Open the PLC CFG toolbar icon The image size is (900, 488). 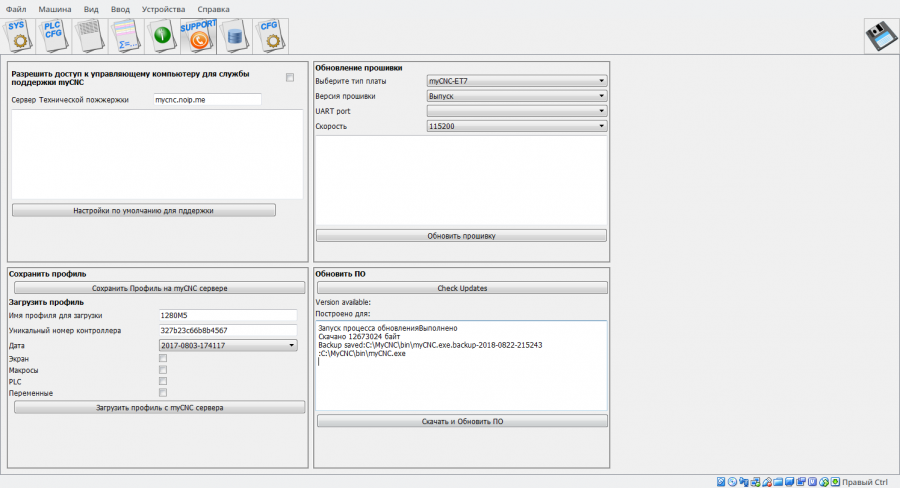click(55, 36)
